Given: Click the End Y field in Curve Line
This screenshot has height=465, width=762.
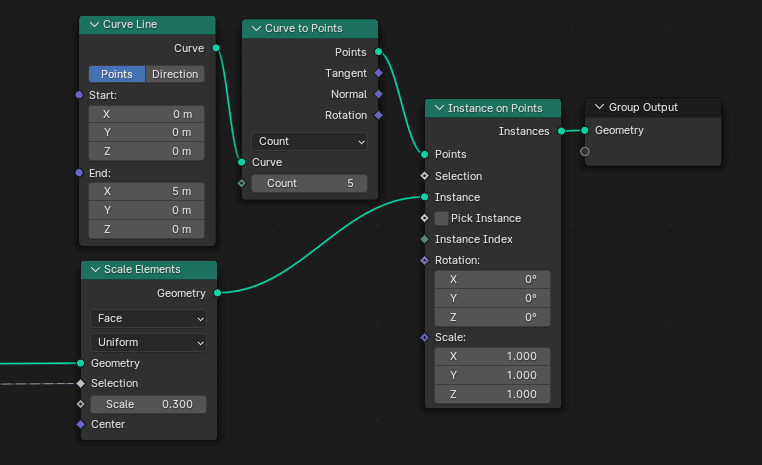Looking at the screenshot, I should (146, 210).
